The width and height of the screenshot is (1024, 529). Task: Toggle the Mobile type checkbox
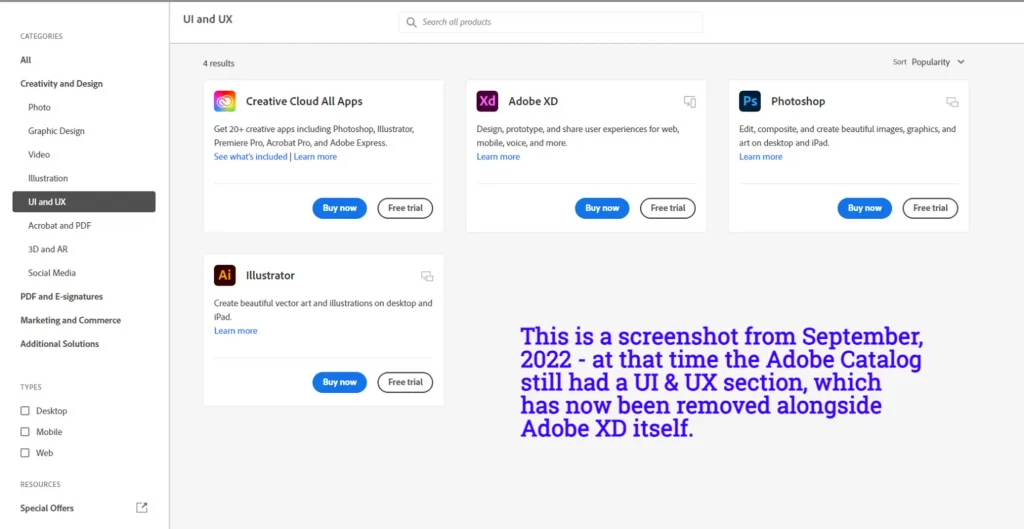(26, 432)
